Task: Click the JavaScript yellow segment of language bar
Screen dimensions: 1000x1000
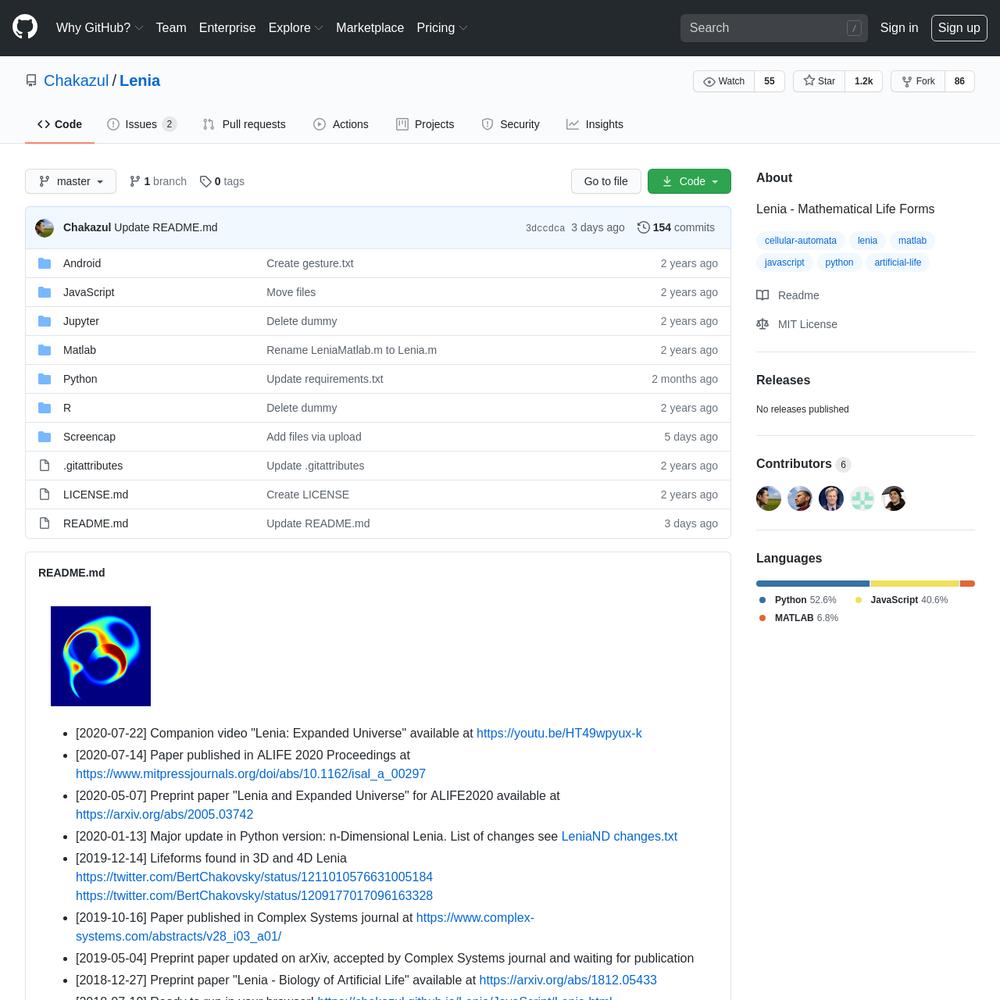Action: click(915, 584)
